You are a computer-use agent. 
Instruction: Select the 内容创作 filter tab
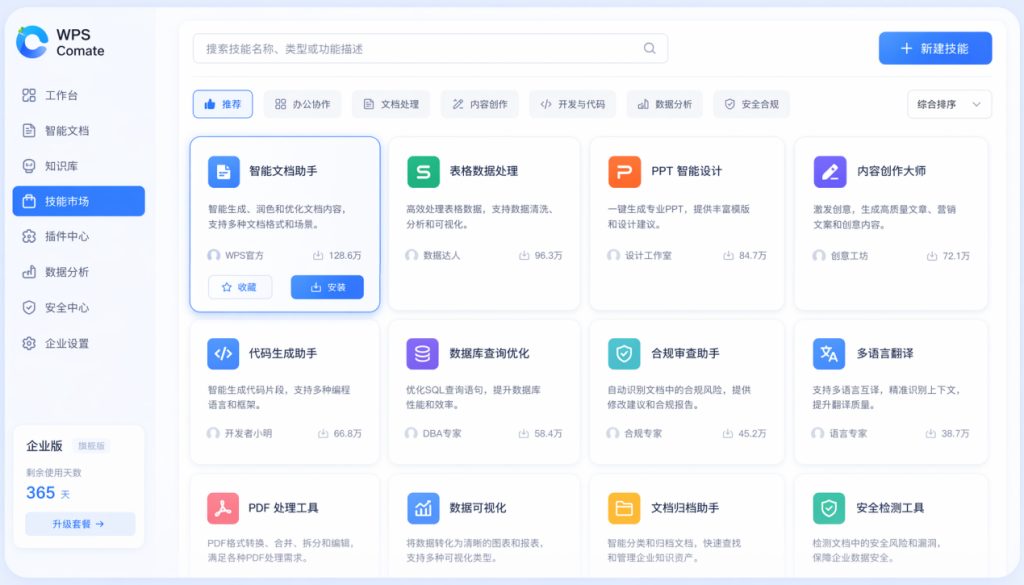[x=479, y=104]
